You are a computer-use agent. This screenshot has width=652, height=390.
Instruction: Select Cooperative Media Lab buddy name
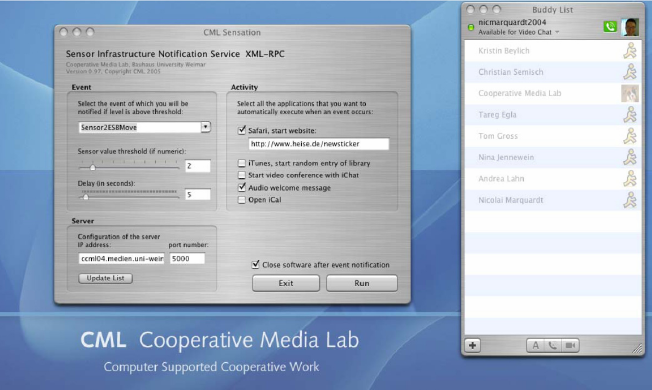tap(520, 93)
